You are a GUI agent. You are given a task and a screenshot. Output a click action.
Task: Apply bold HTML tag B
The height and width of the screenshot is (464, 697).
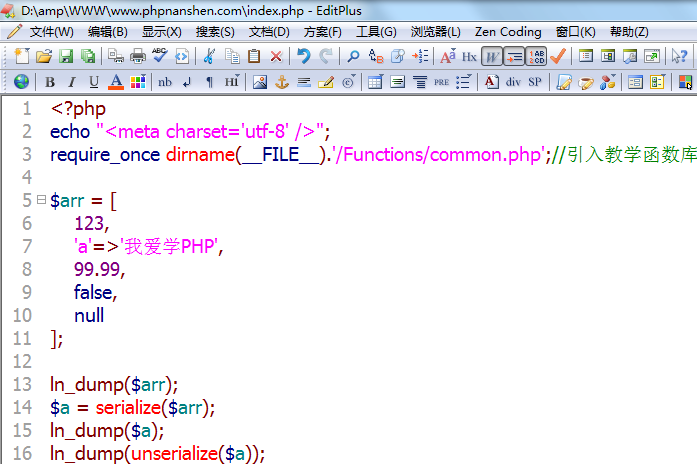pos(50,82)
